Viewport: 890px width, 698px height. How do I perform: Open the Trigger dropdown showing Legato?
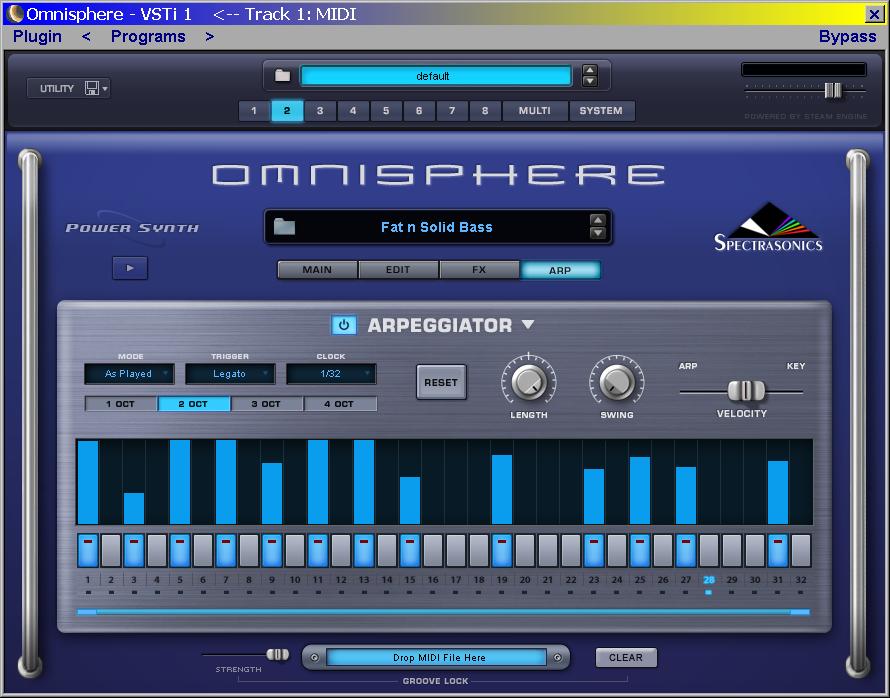pyautogui.click(x=230, y=374)
